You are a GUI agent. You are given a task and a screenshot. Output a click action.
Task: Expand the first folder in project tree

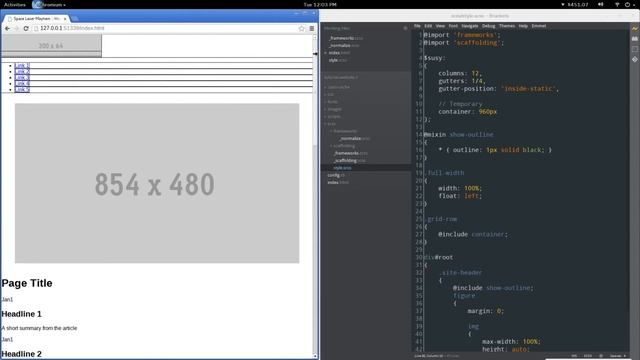point(337,87)
